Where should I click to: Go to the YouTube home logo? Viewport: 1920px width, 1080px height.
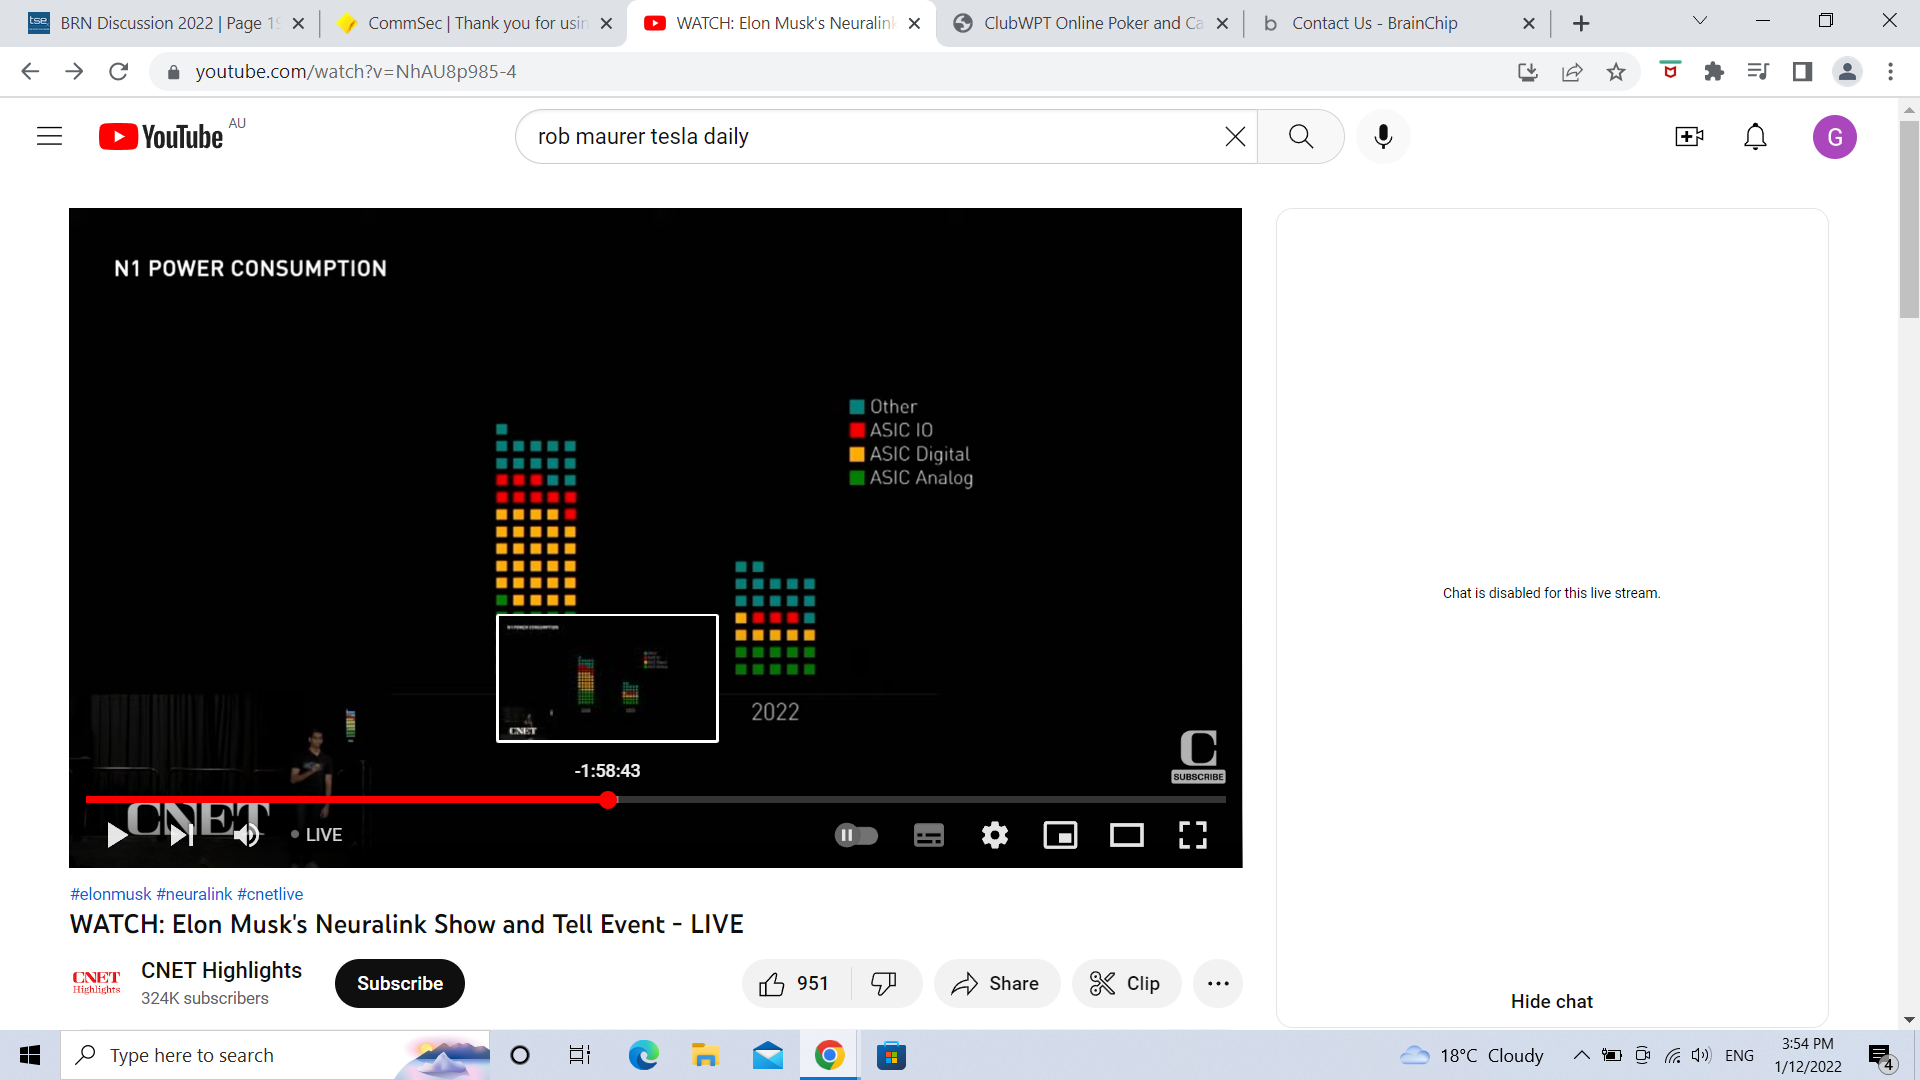[161, 136]
